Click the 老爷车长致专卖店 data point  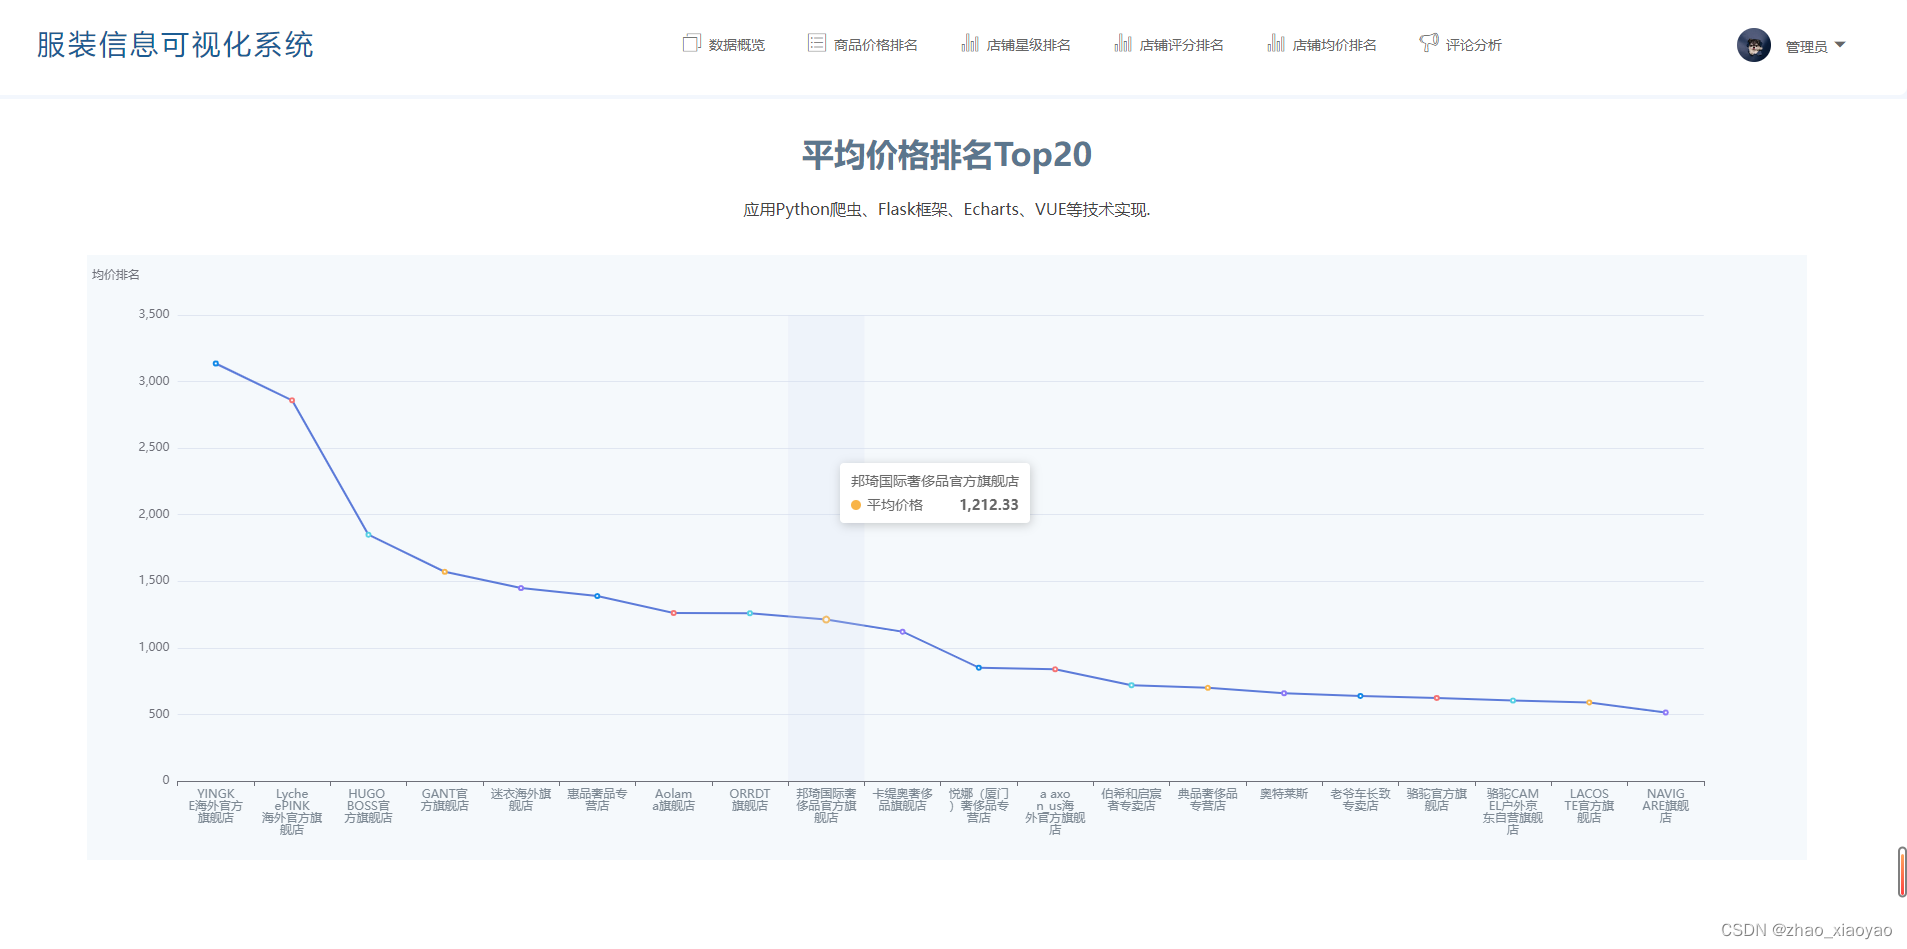tap(1360, 696)
